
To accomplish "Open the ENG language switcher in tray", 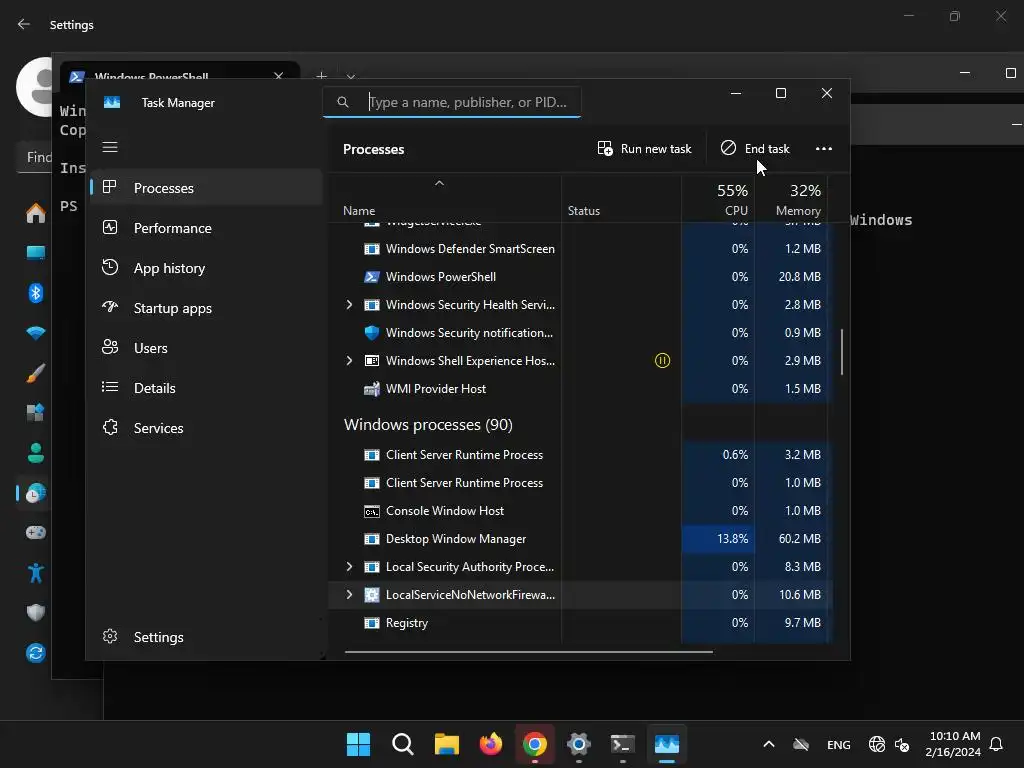I will (839, 744).
